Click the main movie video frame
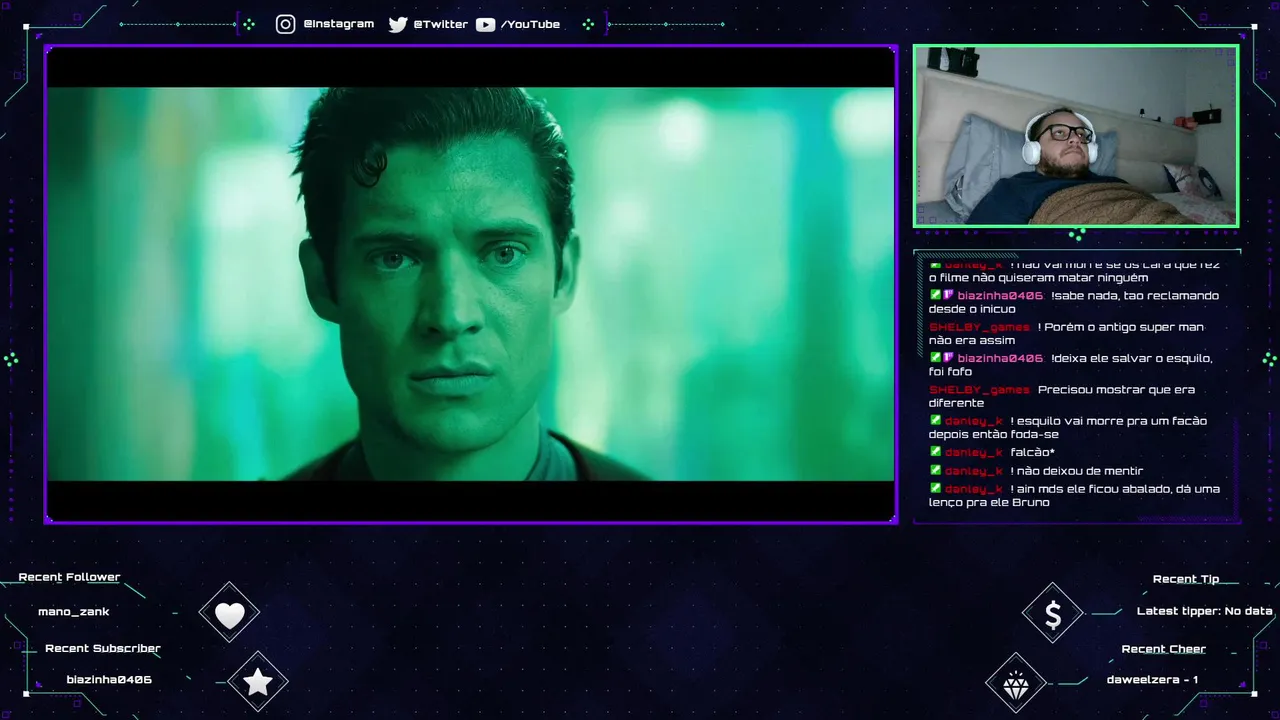1280x720 pixels. point(470,284)
